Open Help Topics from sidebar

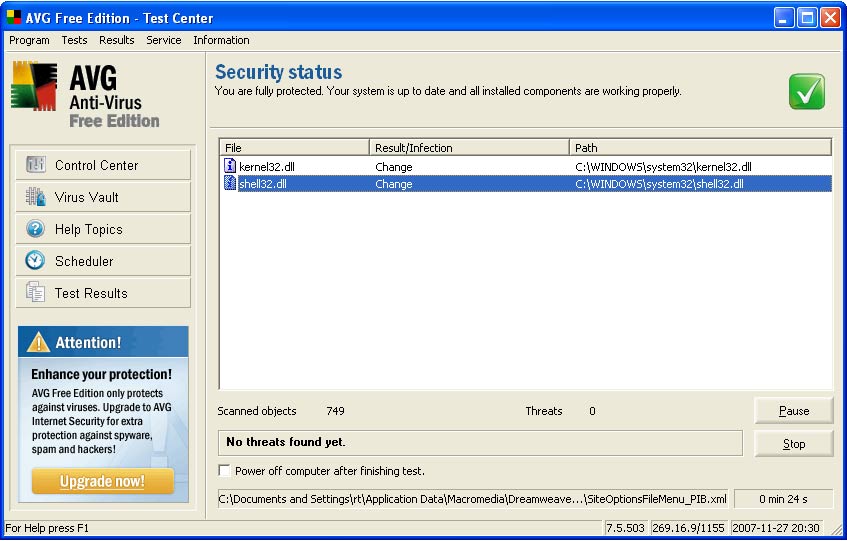pyautogui.click(x=103, y=228)
